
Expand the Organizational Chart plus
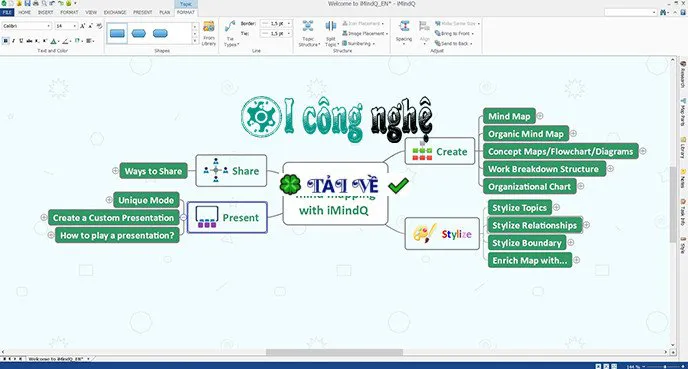pyautogui.click(x=580, y=186)
